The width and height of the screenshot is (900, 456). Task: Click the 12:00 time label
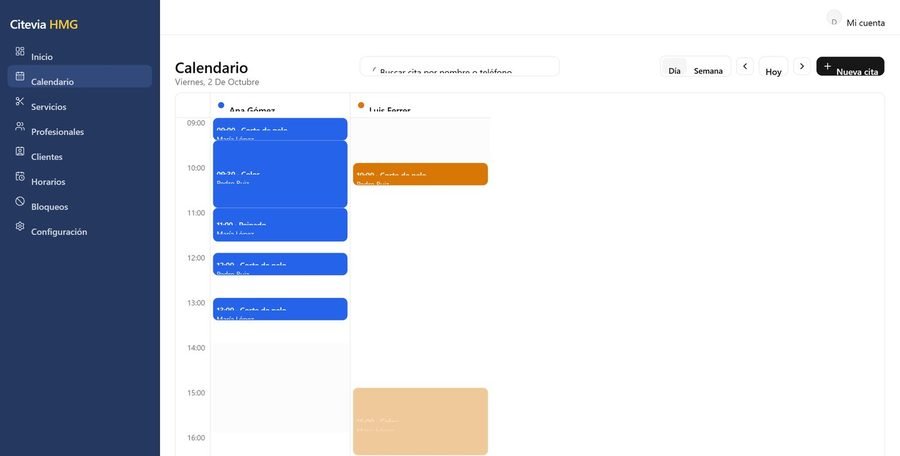196,258
